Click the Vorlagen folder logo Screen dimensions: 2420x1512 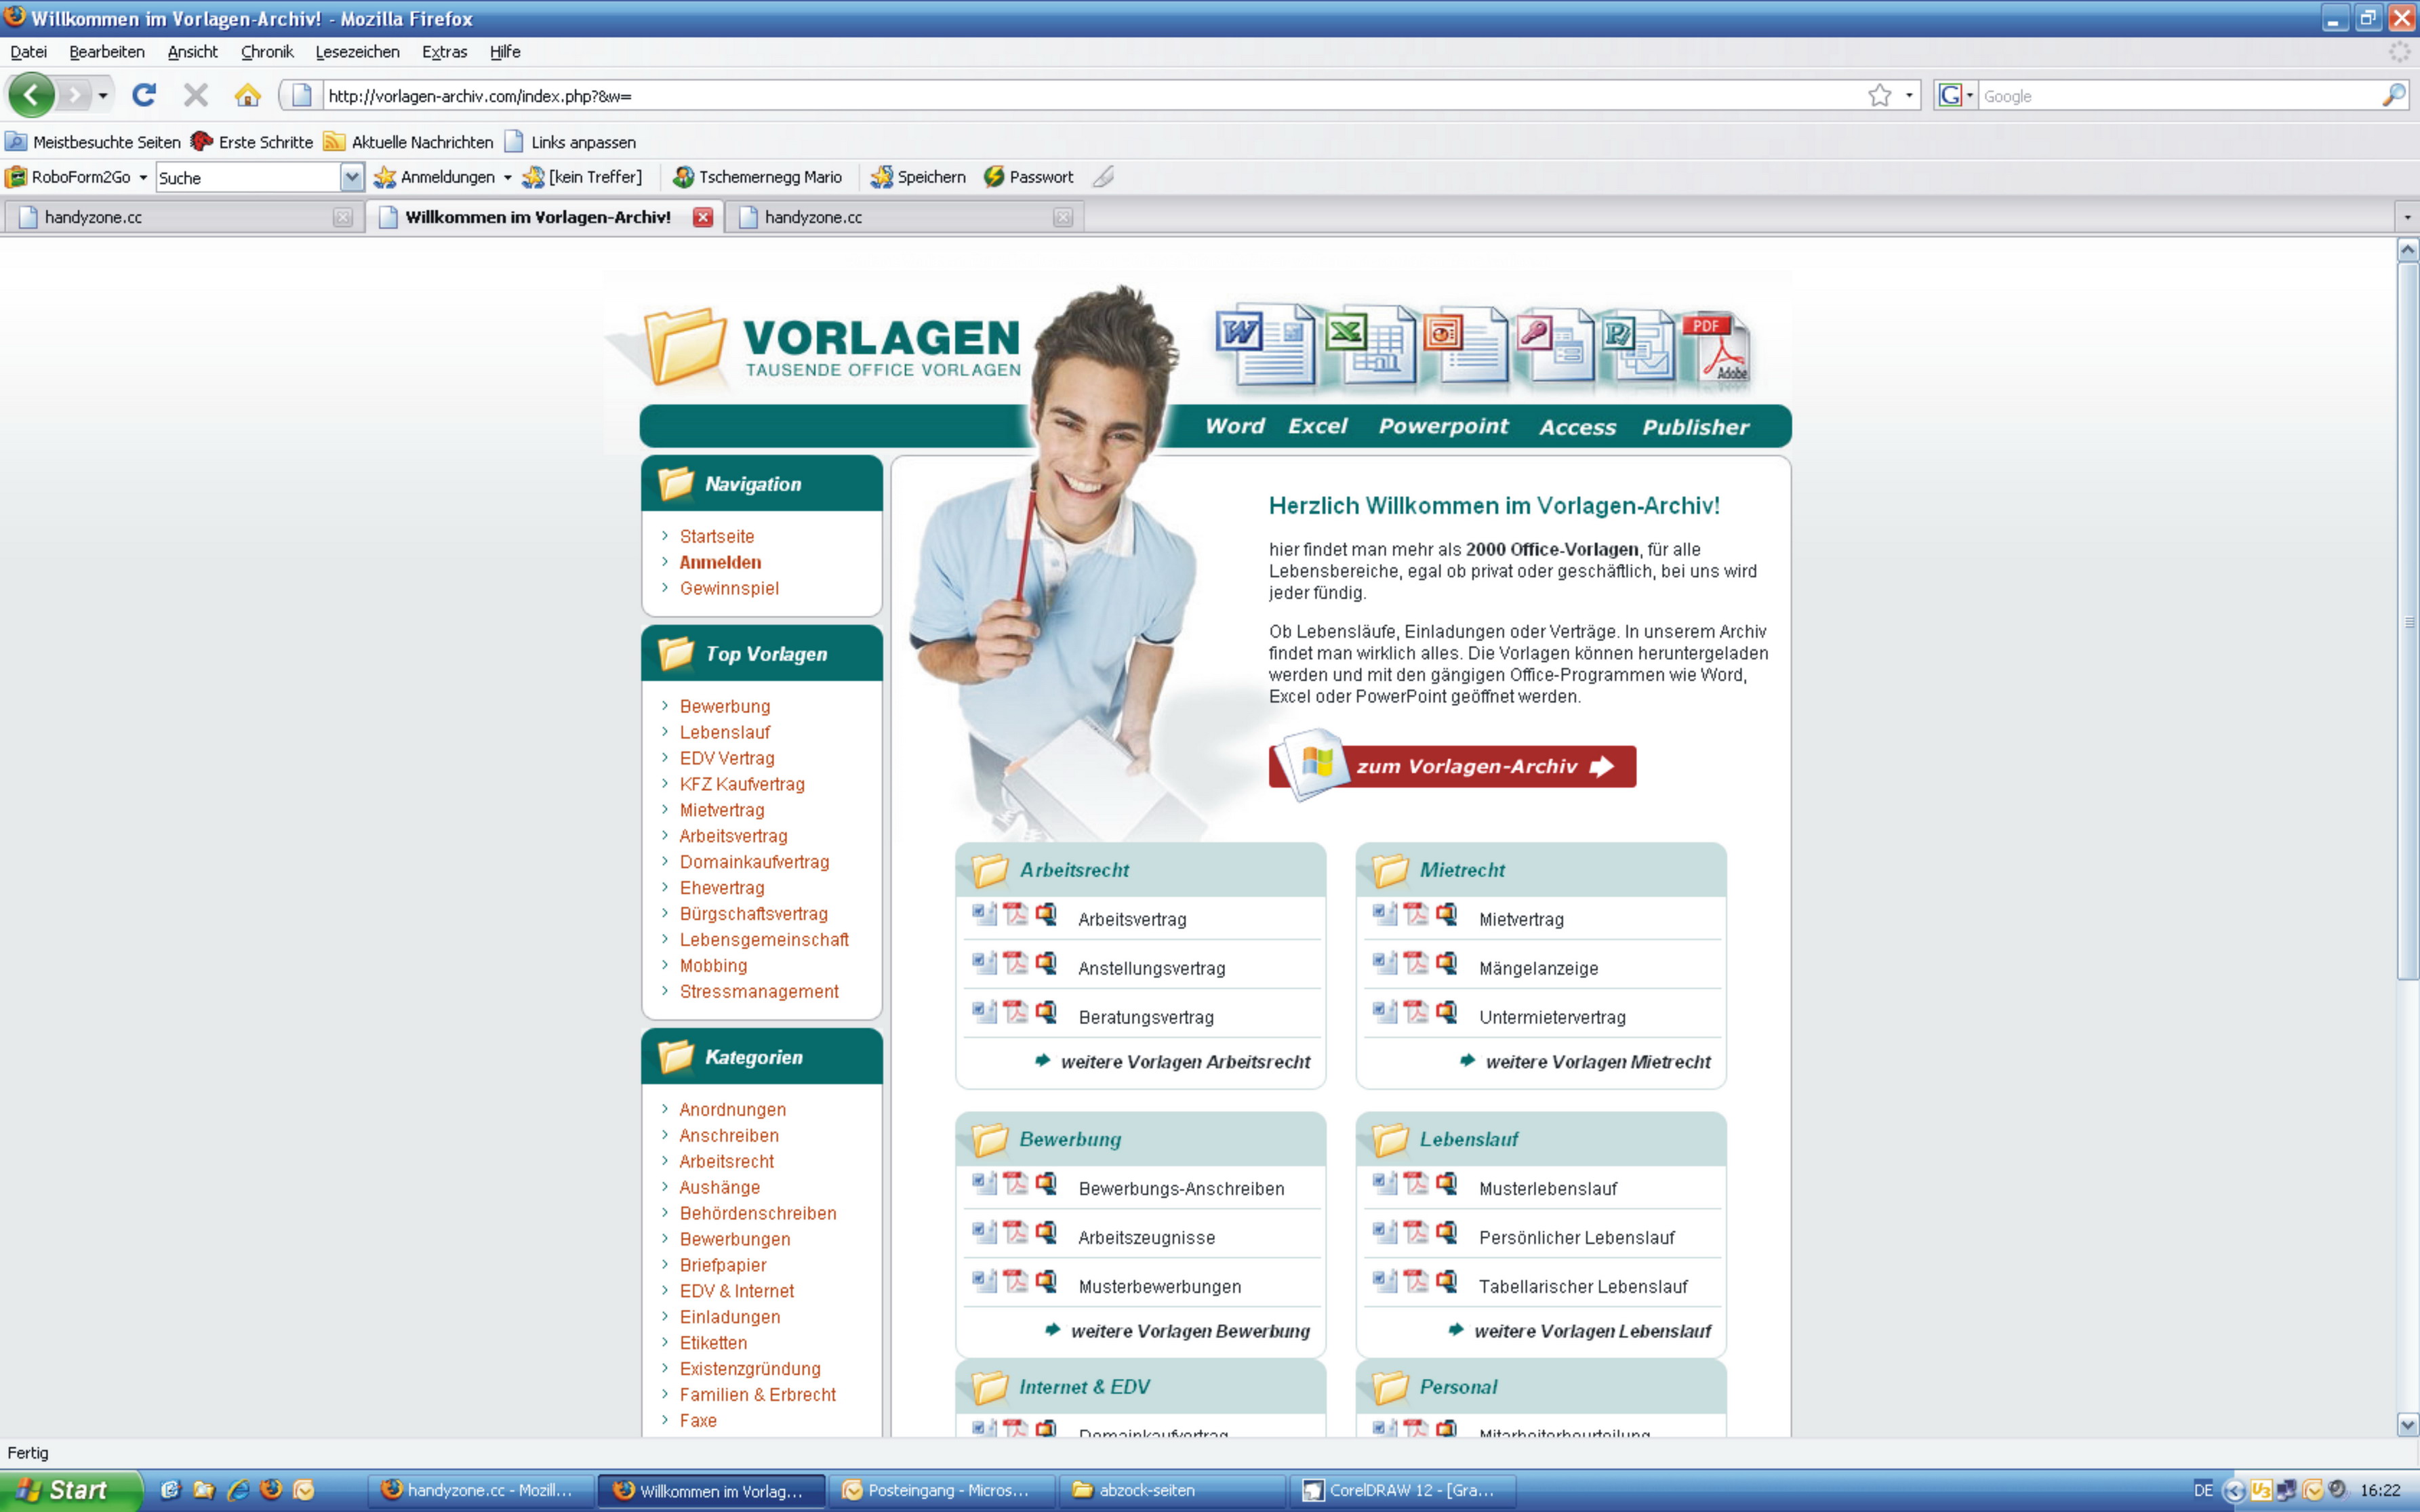point(685,346)
